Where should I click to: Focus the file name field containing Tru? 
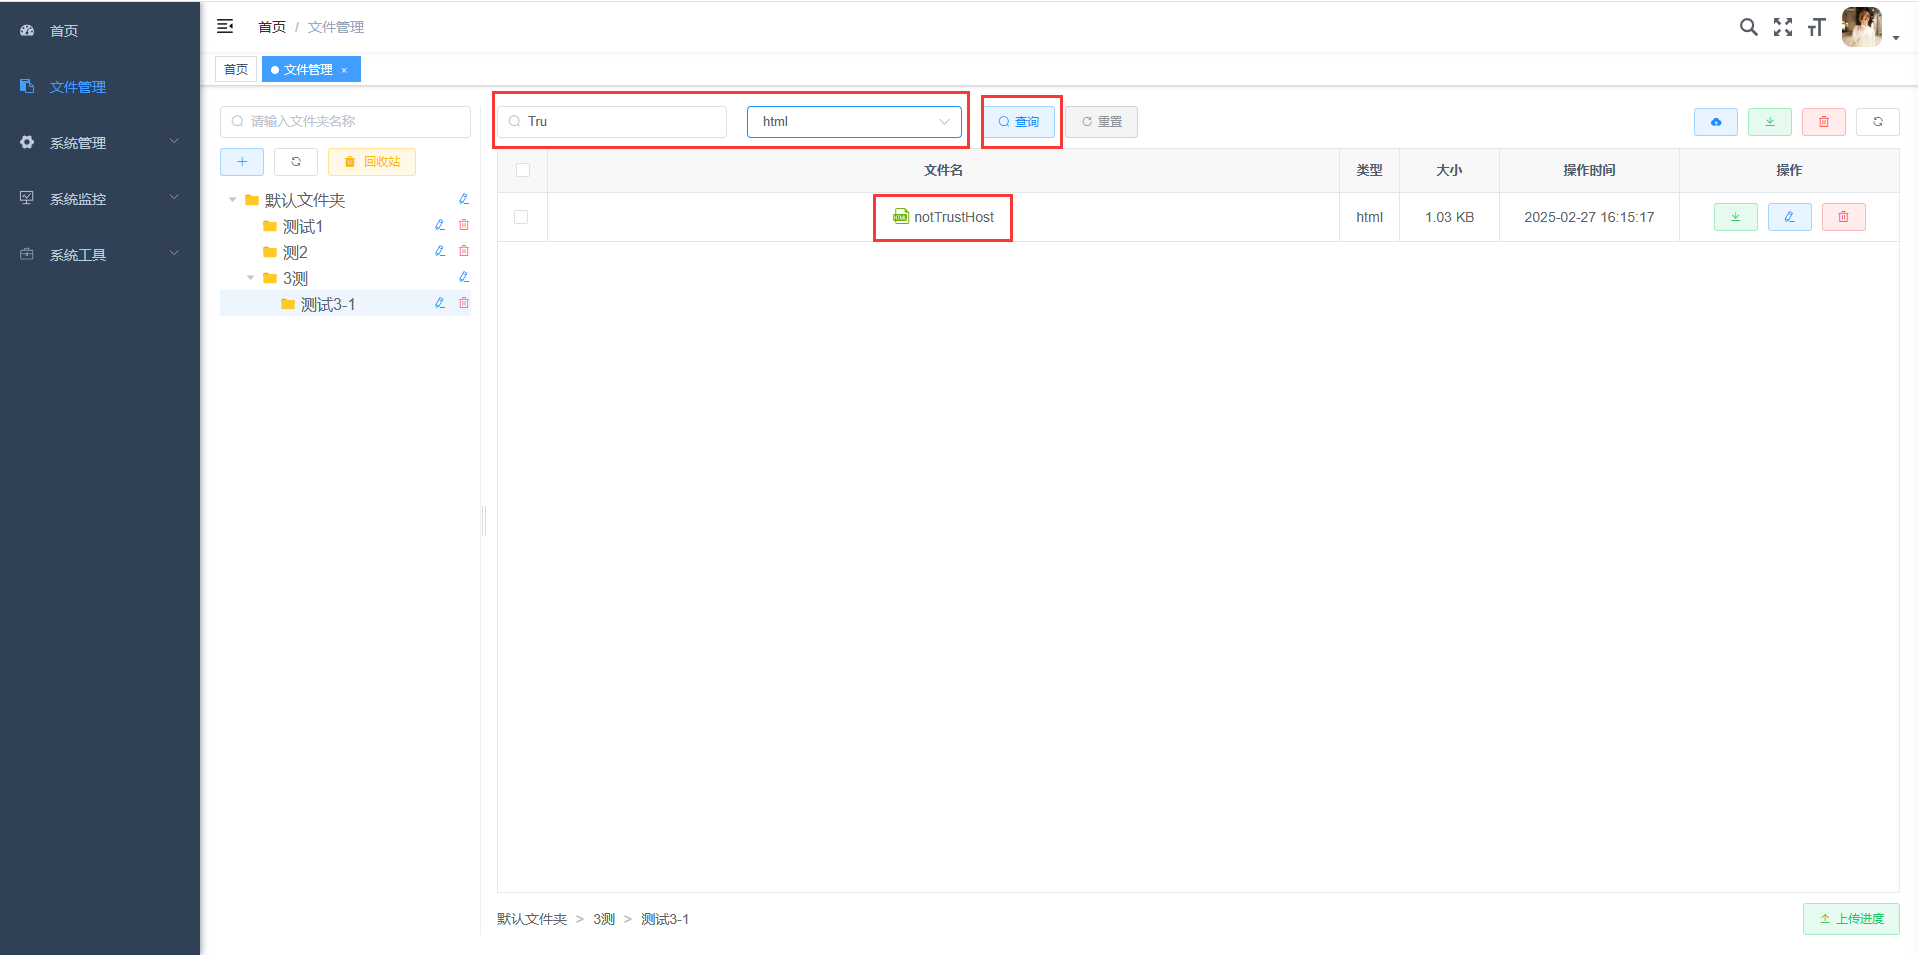(612, 122)
